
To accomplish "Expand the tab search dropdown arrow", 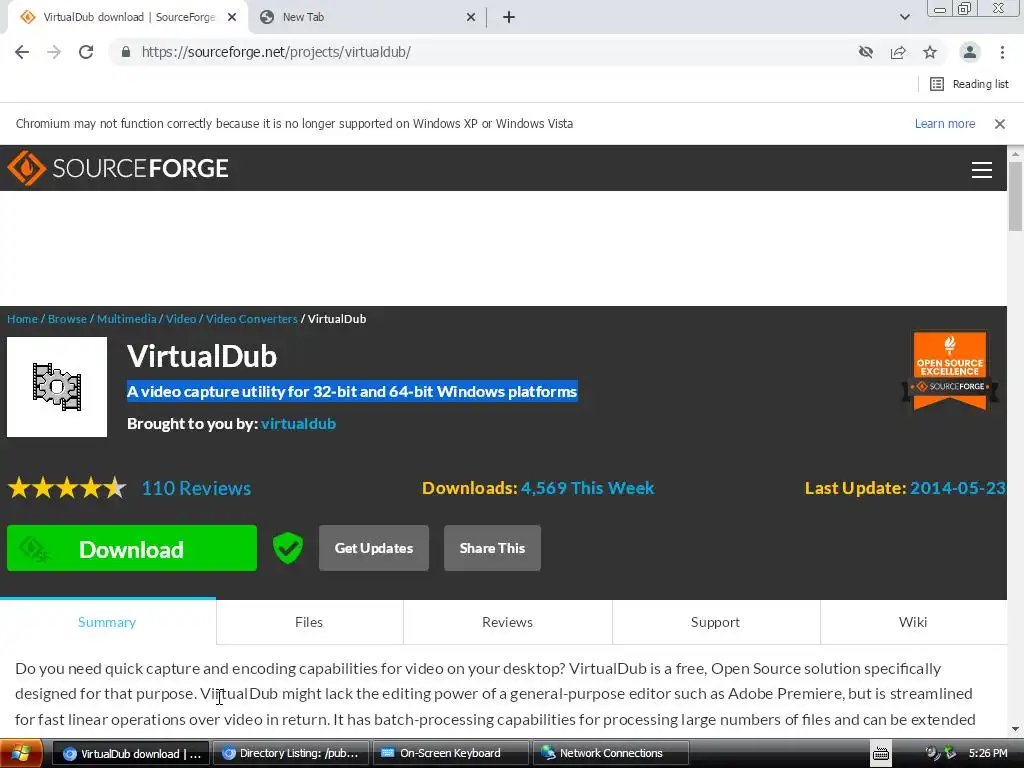I will pos(904,18).
